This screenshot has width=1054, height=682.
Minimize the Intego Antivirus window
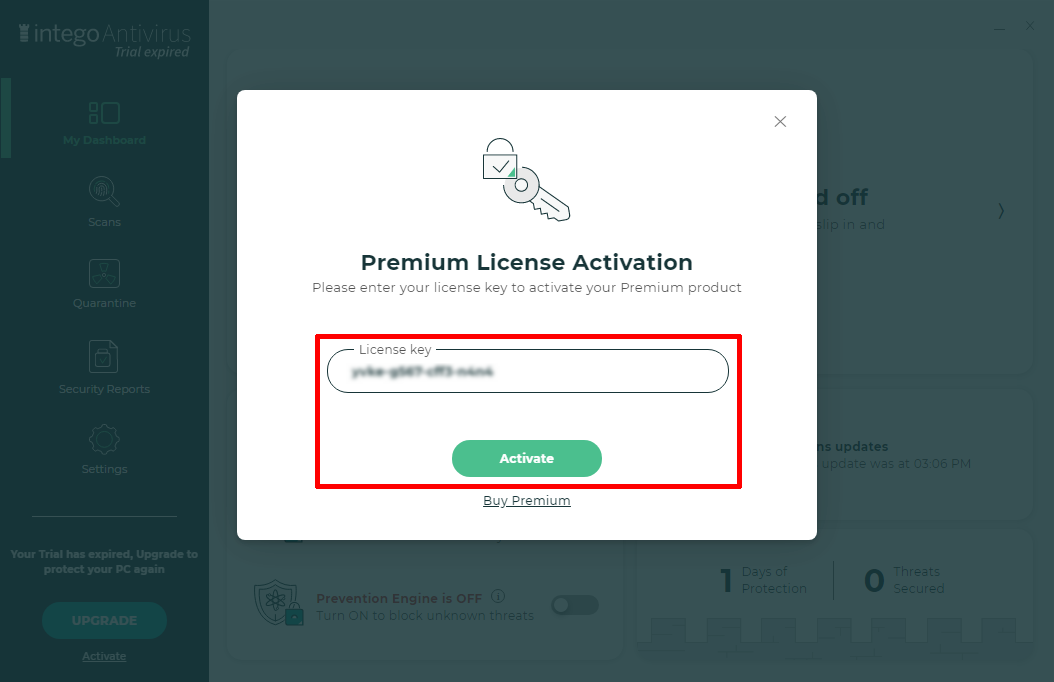tap(999, 27)
